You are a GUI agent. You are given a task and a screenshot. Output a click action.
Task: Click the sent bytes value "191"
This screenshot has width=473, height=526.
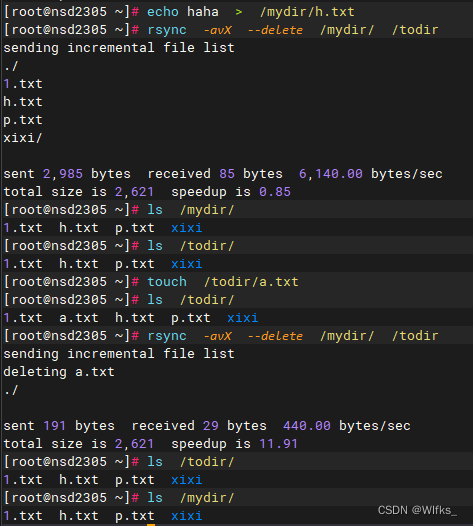pos(54,426)
